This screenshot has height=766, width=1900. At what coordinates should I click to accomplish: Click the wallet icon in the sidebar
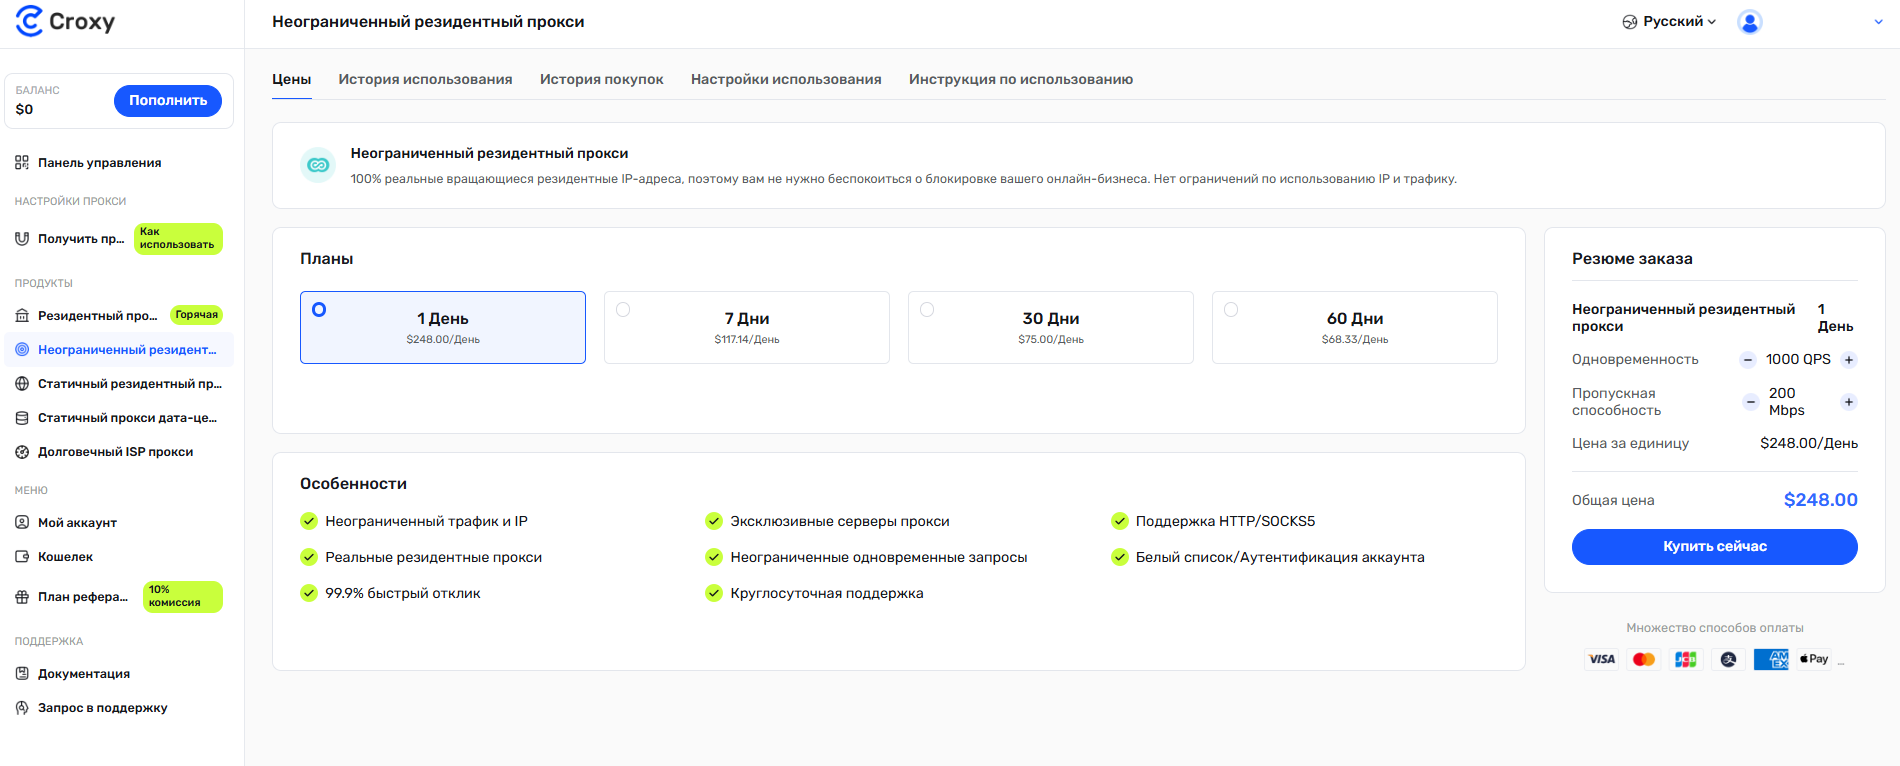pos(22,557)
